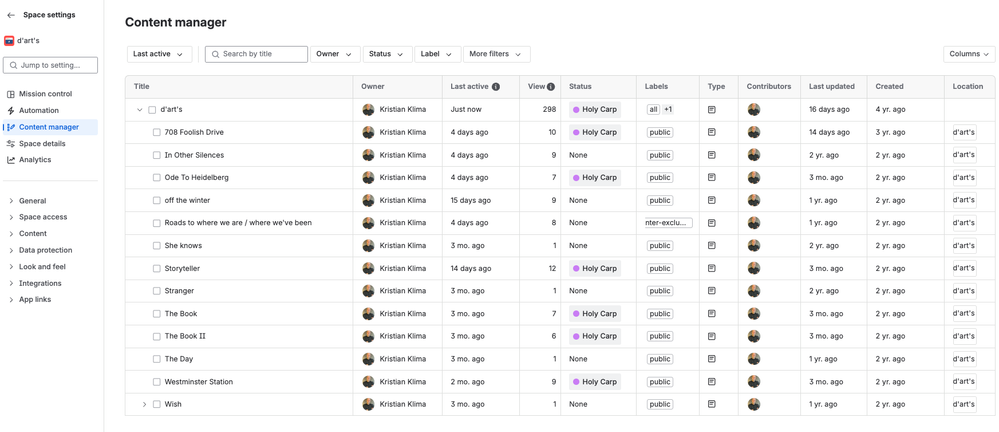The image size is (999, 432).
Task: Click the truncated label on Roads row
Action: (668, 223)
